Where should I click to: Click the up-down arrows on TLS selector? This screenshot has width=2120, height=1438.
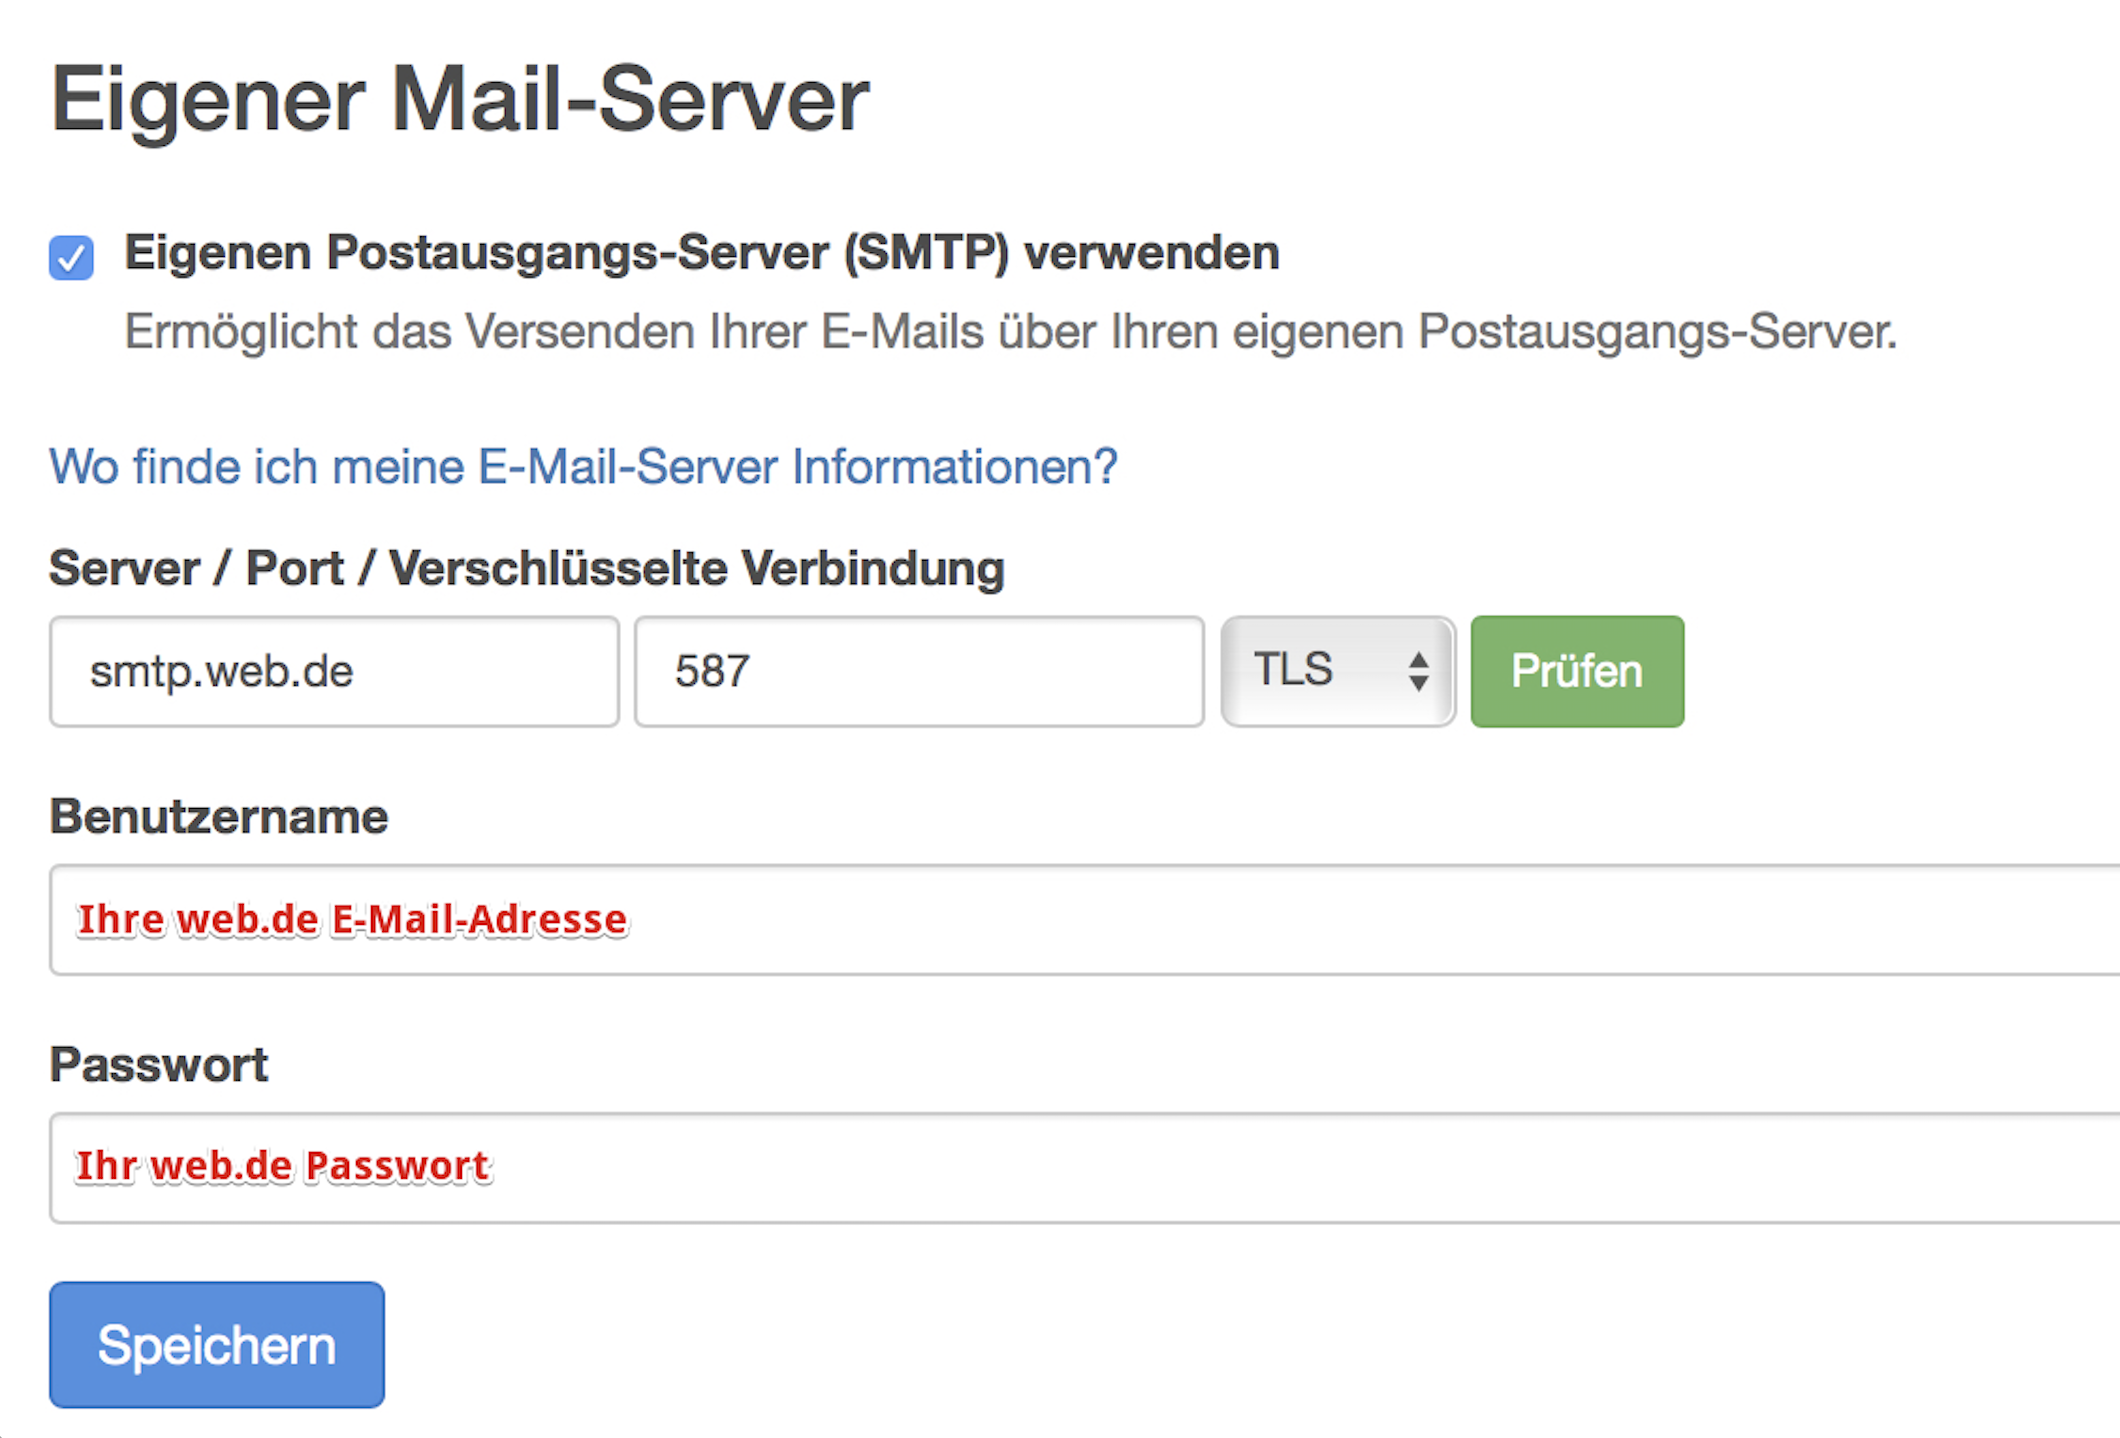click(1418, 671)
